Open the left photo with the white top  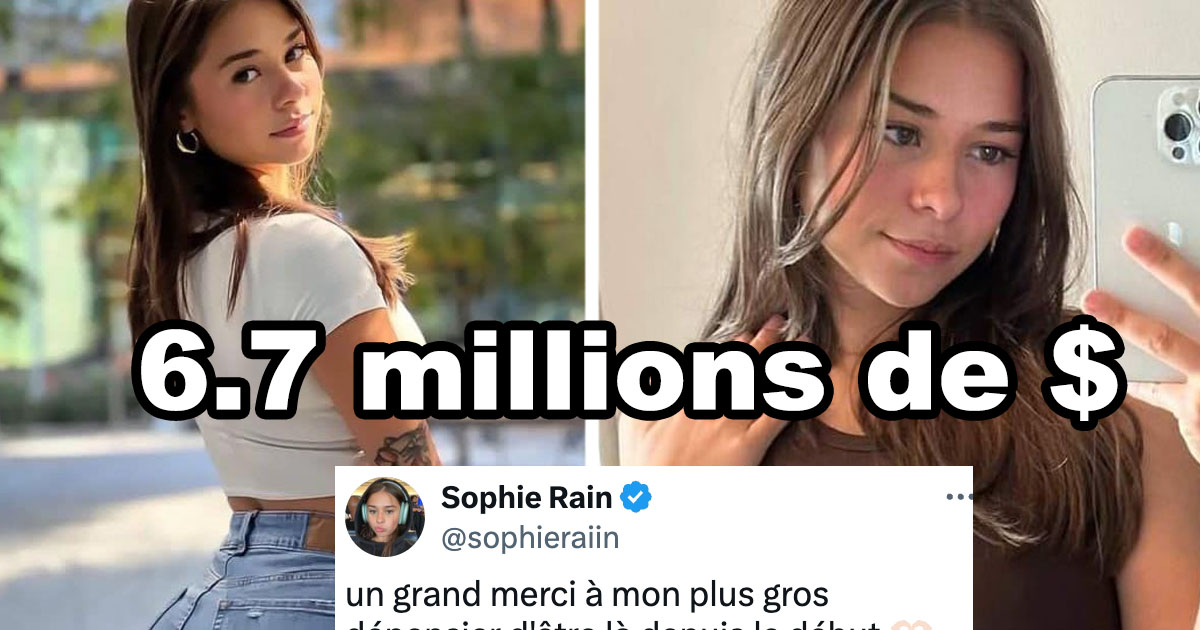tap(292, 315)
